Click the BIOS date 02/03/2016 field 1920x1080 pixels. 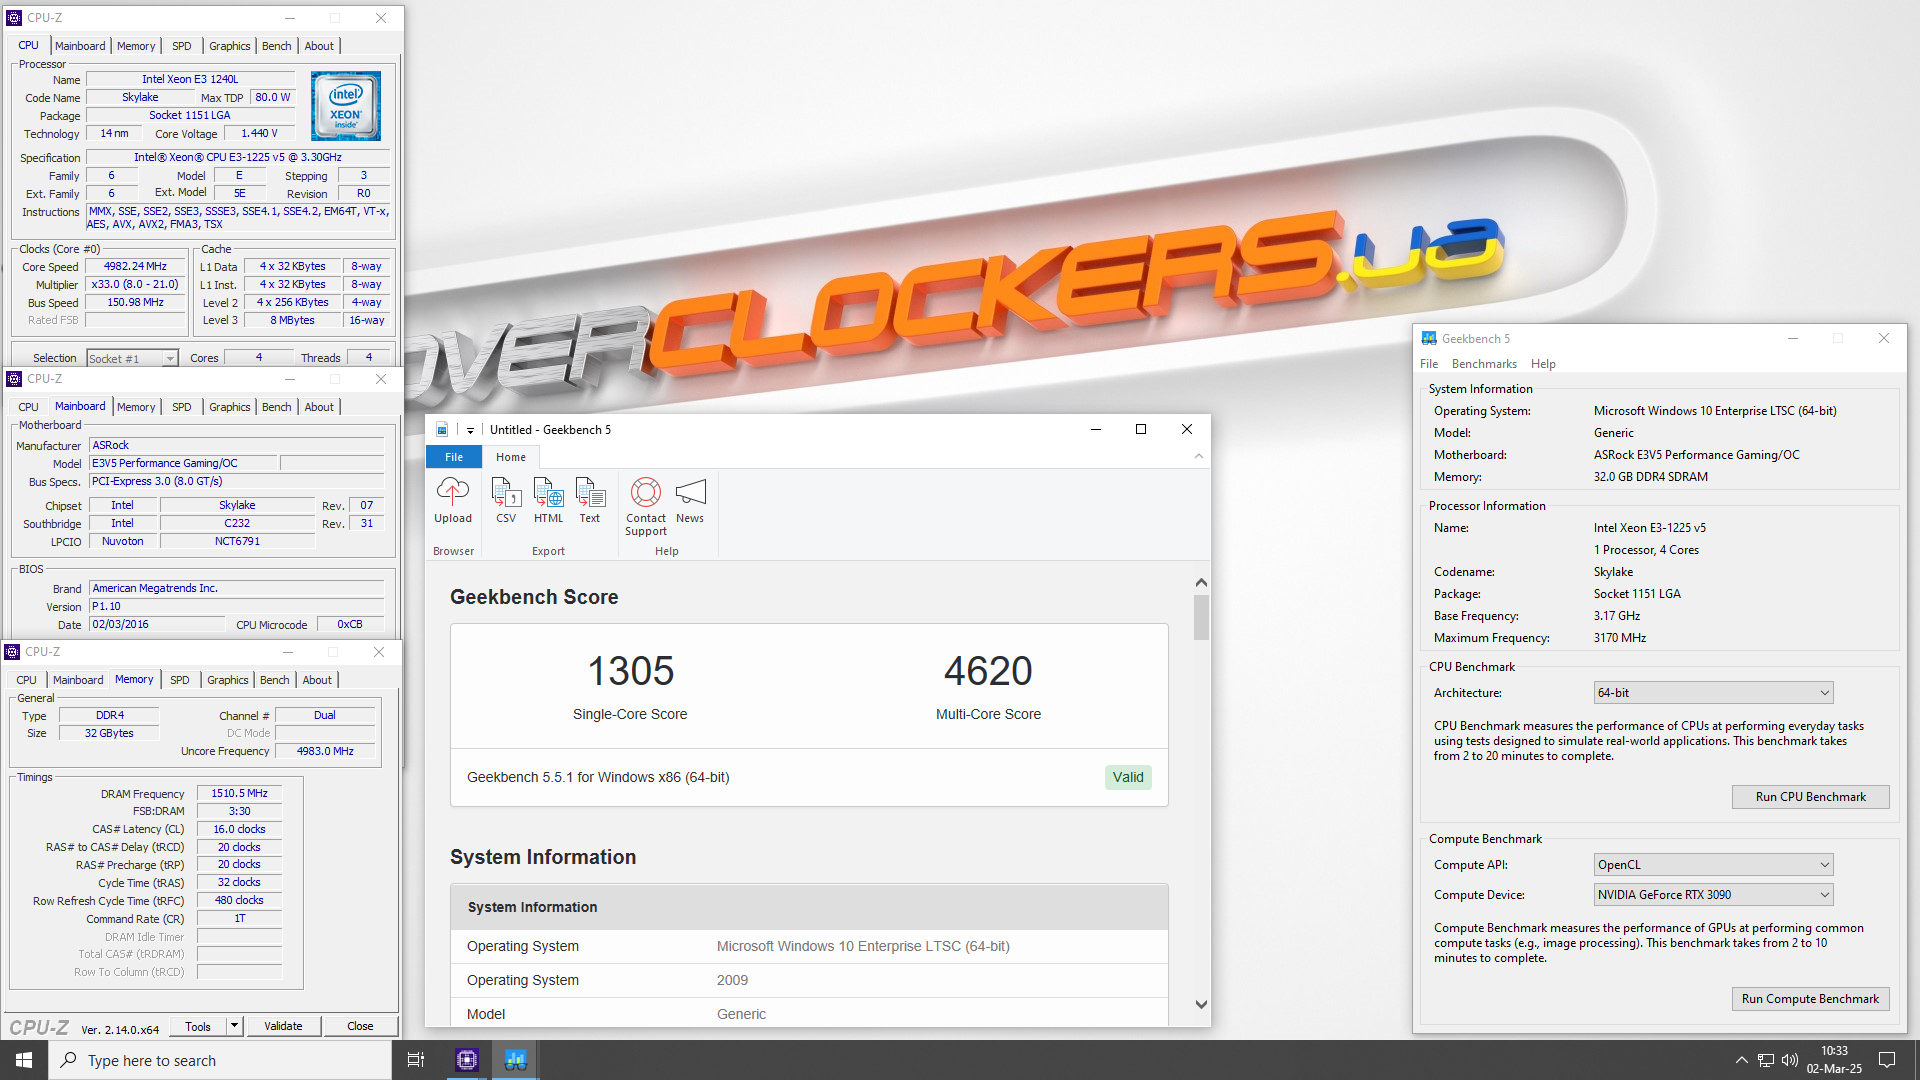pos(157,624)
